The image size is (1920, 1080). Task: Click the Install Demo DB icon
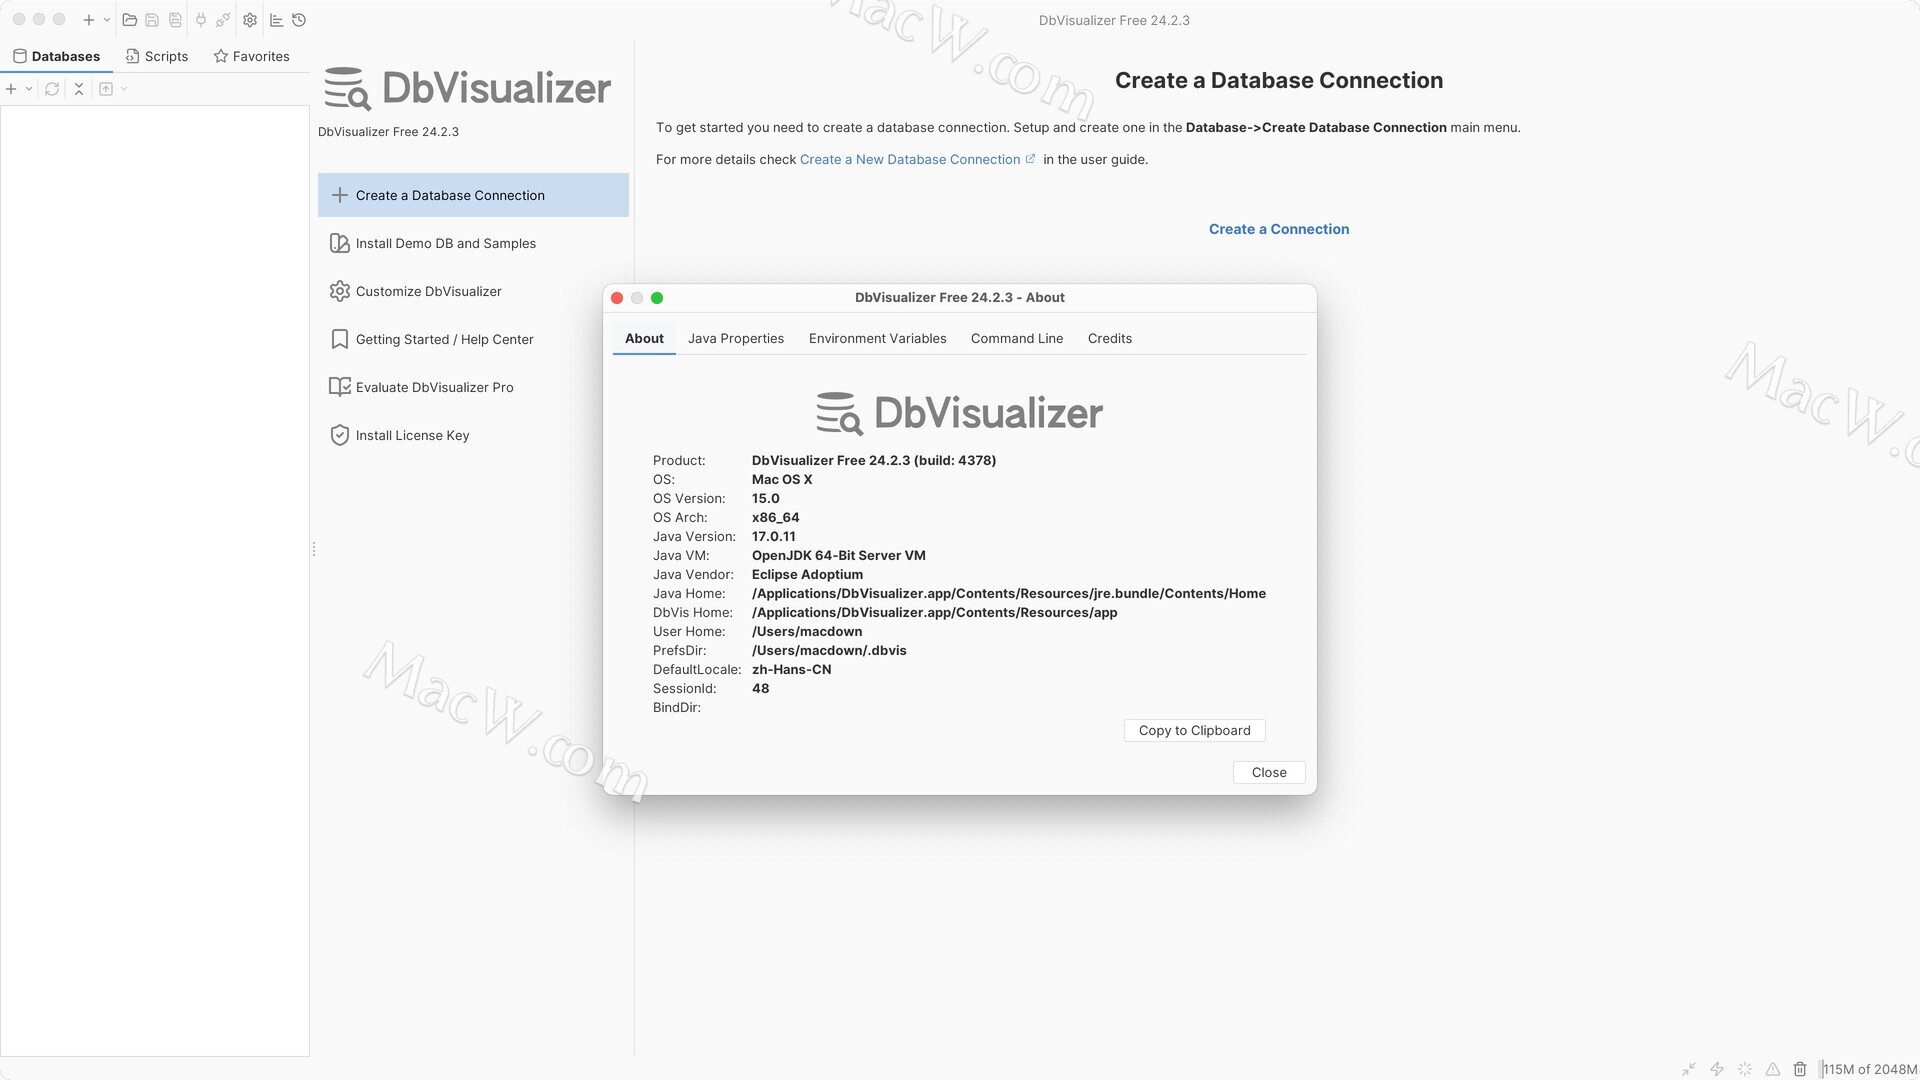tap(340, 243)
